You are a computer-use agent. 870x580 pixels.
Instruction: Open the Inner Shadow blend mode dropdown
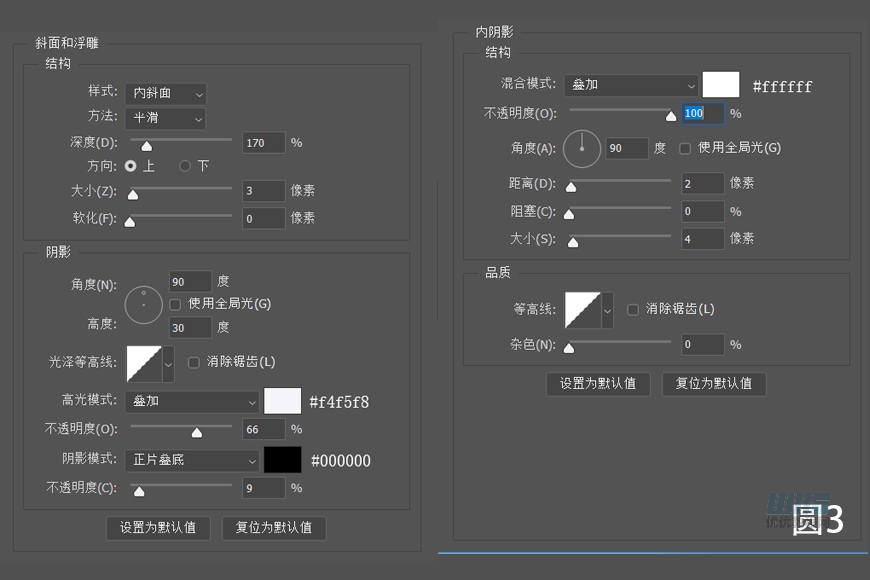[630, 86]
